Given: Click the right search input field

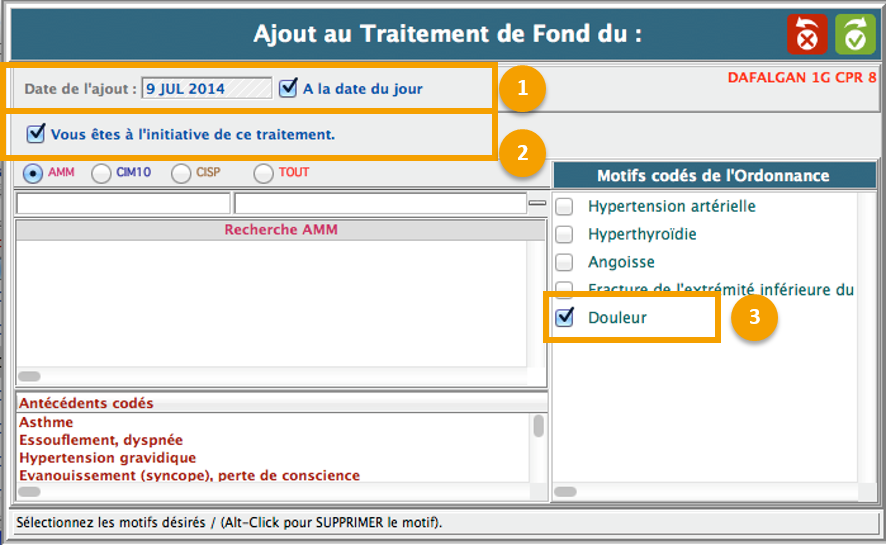Looking at the screenshot, I should tap(379, 204).
